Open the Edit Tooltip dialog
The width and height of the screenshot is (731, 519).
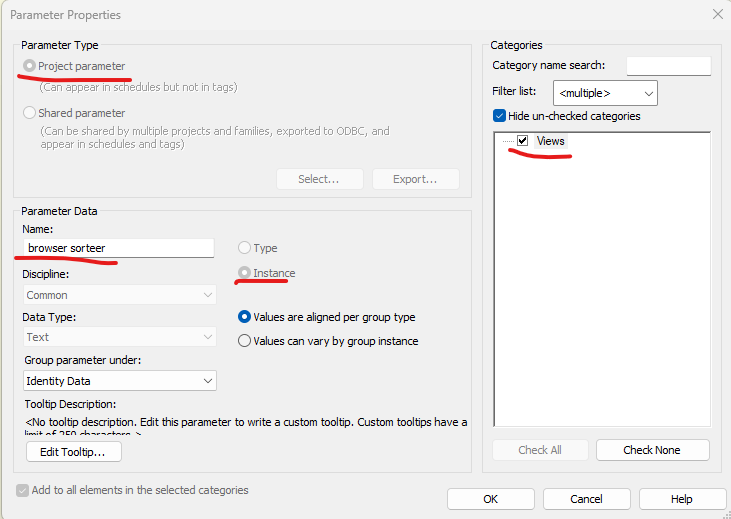(74, 451)
